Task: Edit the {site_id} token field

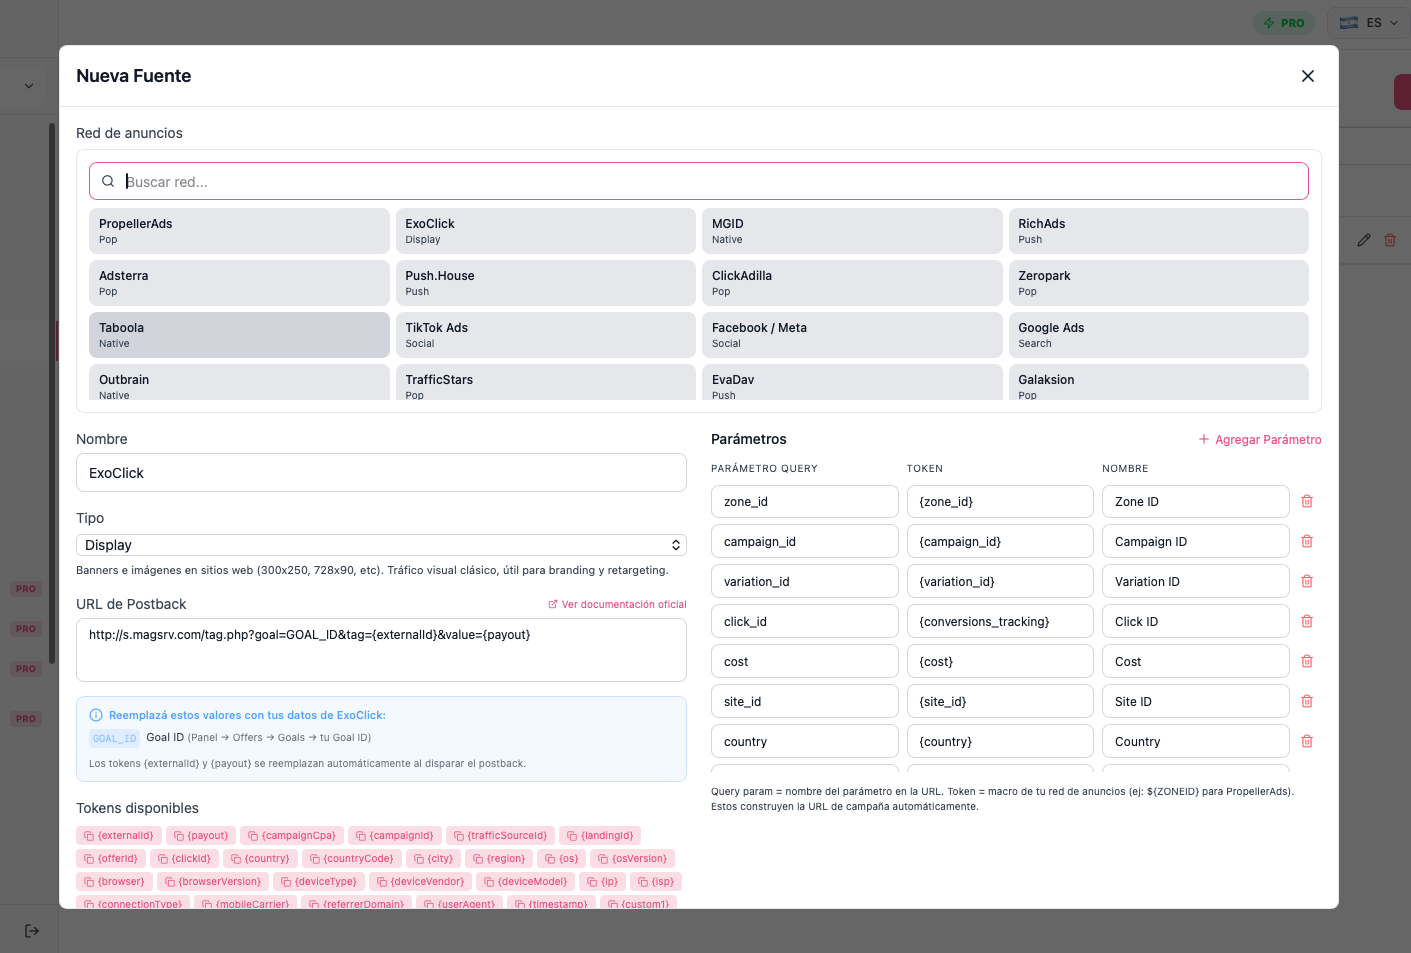Action: [x=1000, y=702]
